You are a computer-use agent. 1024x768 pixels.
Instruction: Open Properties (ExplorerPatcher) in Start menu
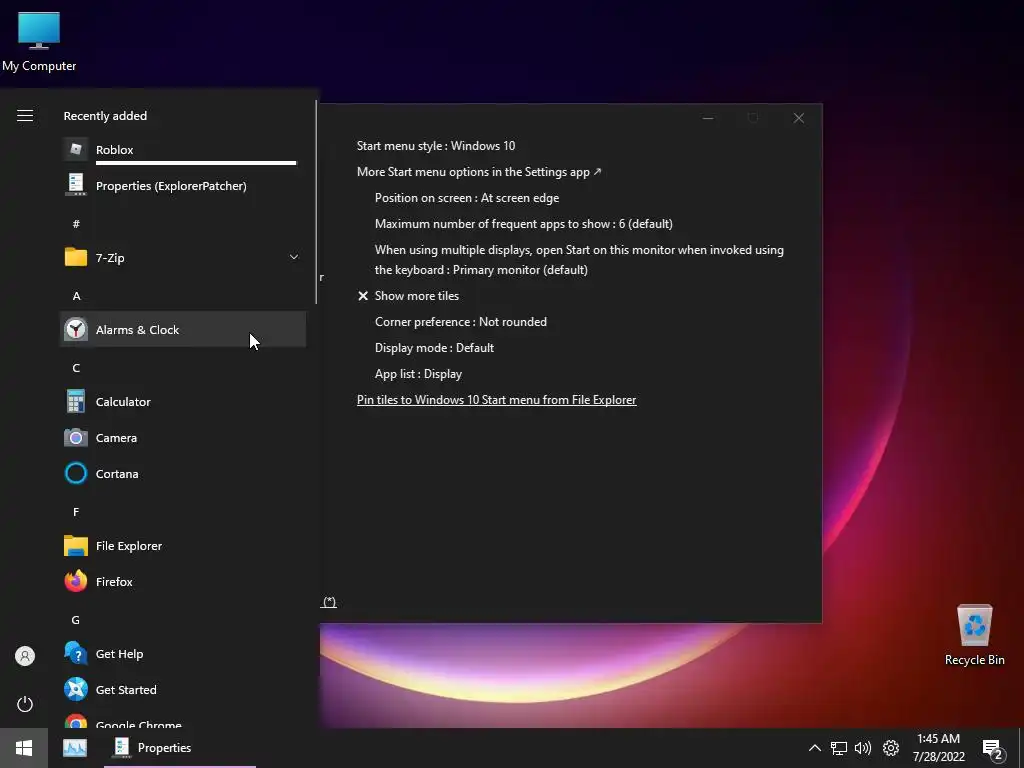pos(182,185)
